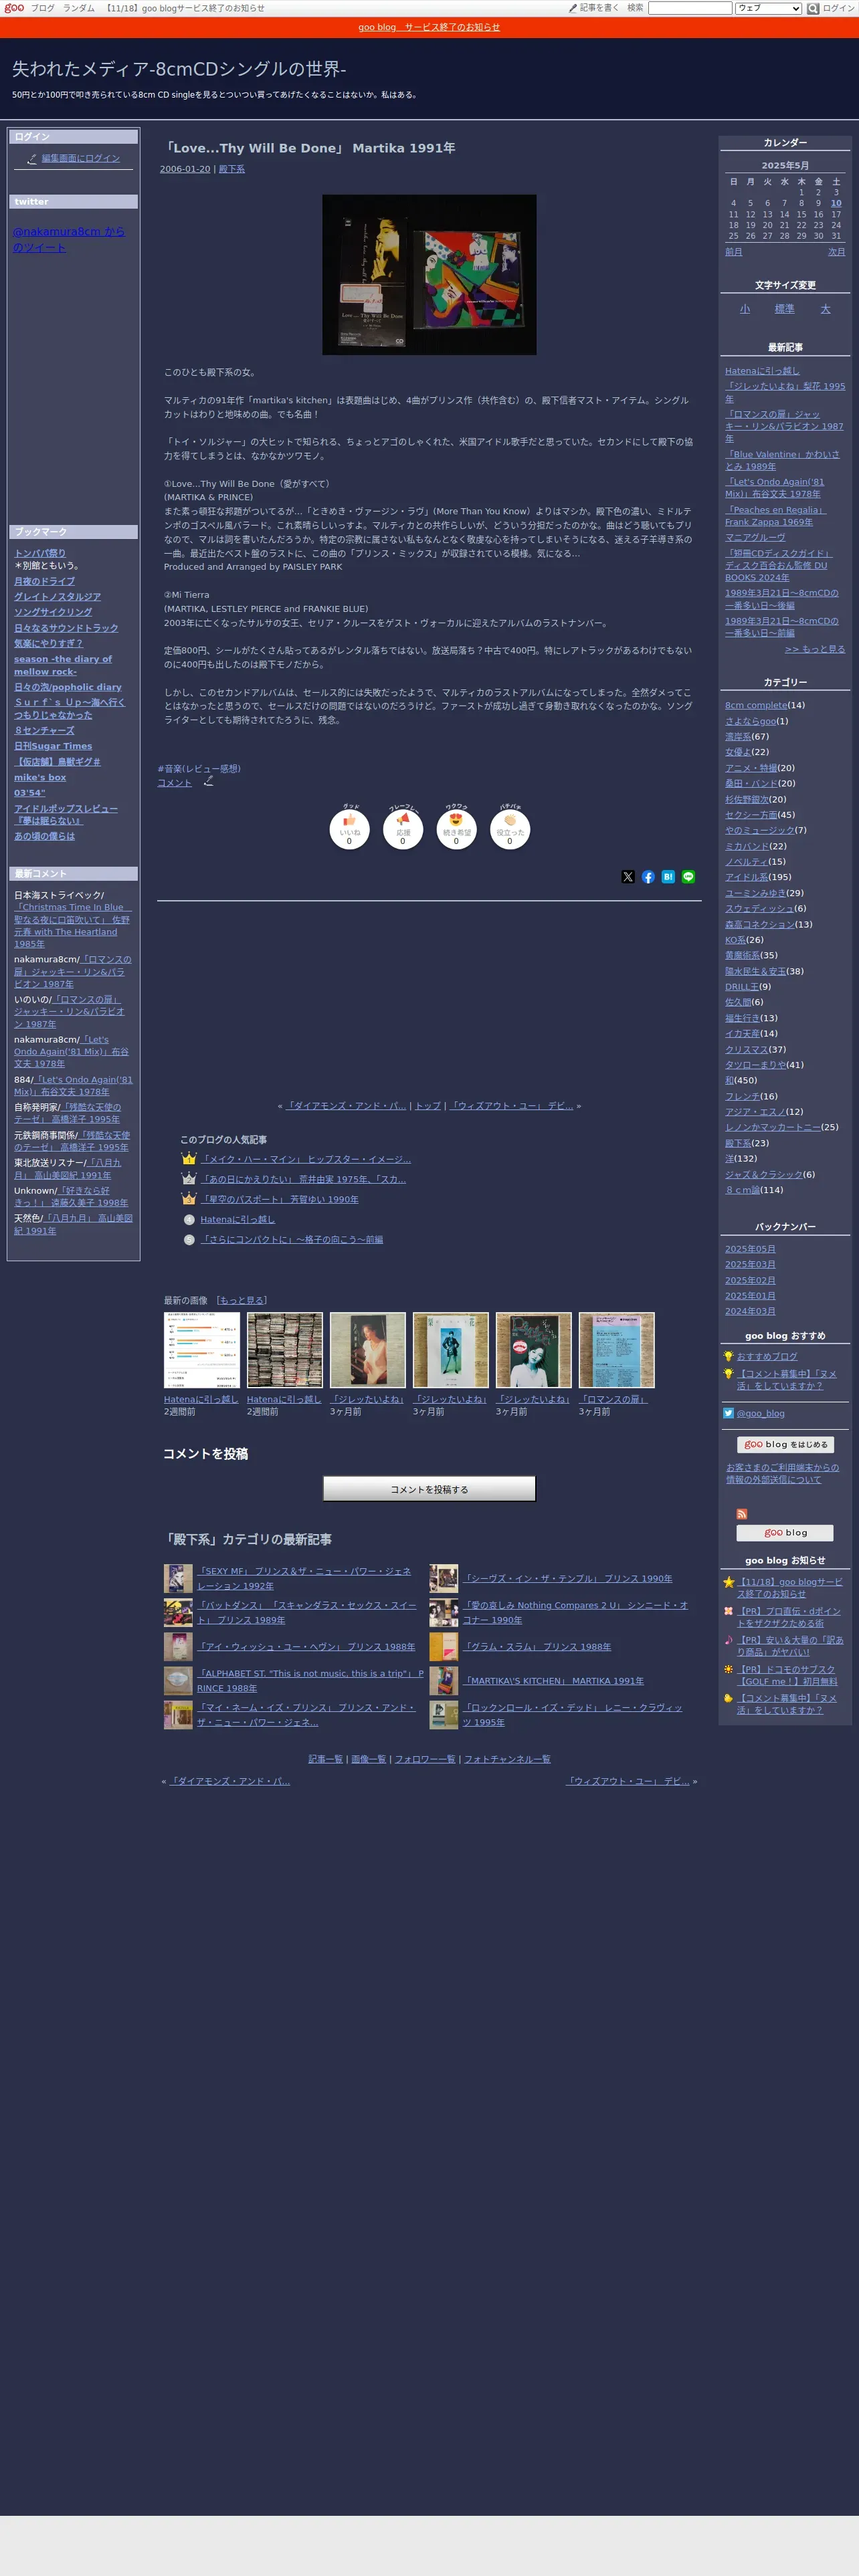Click the album cover photo
859x2576 pixels.
[429, 275]
